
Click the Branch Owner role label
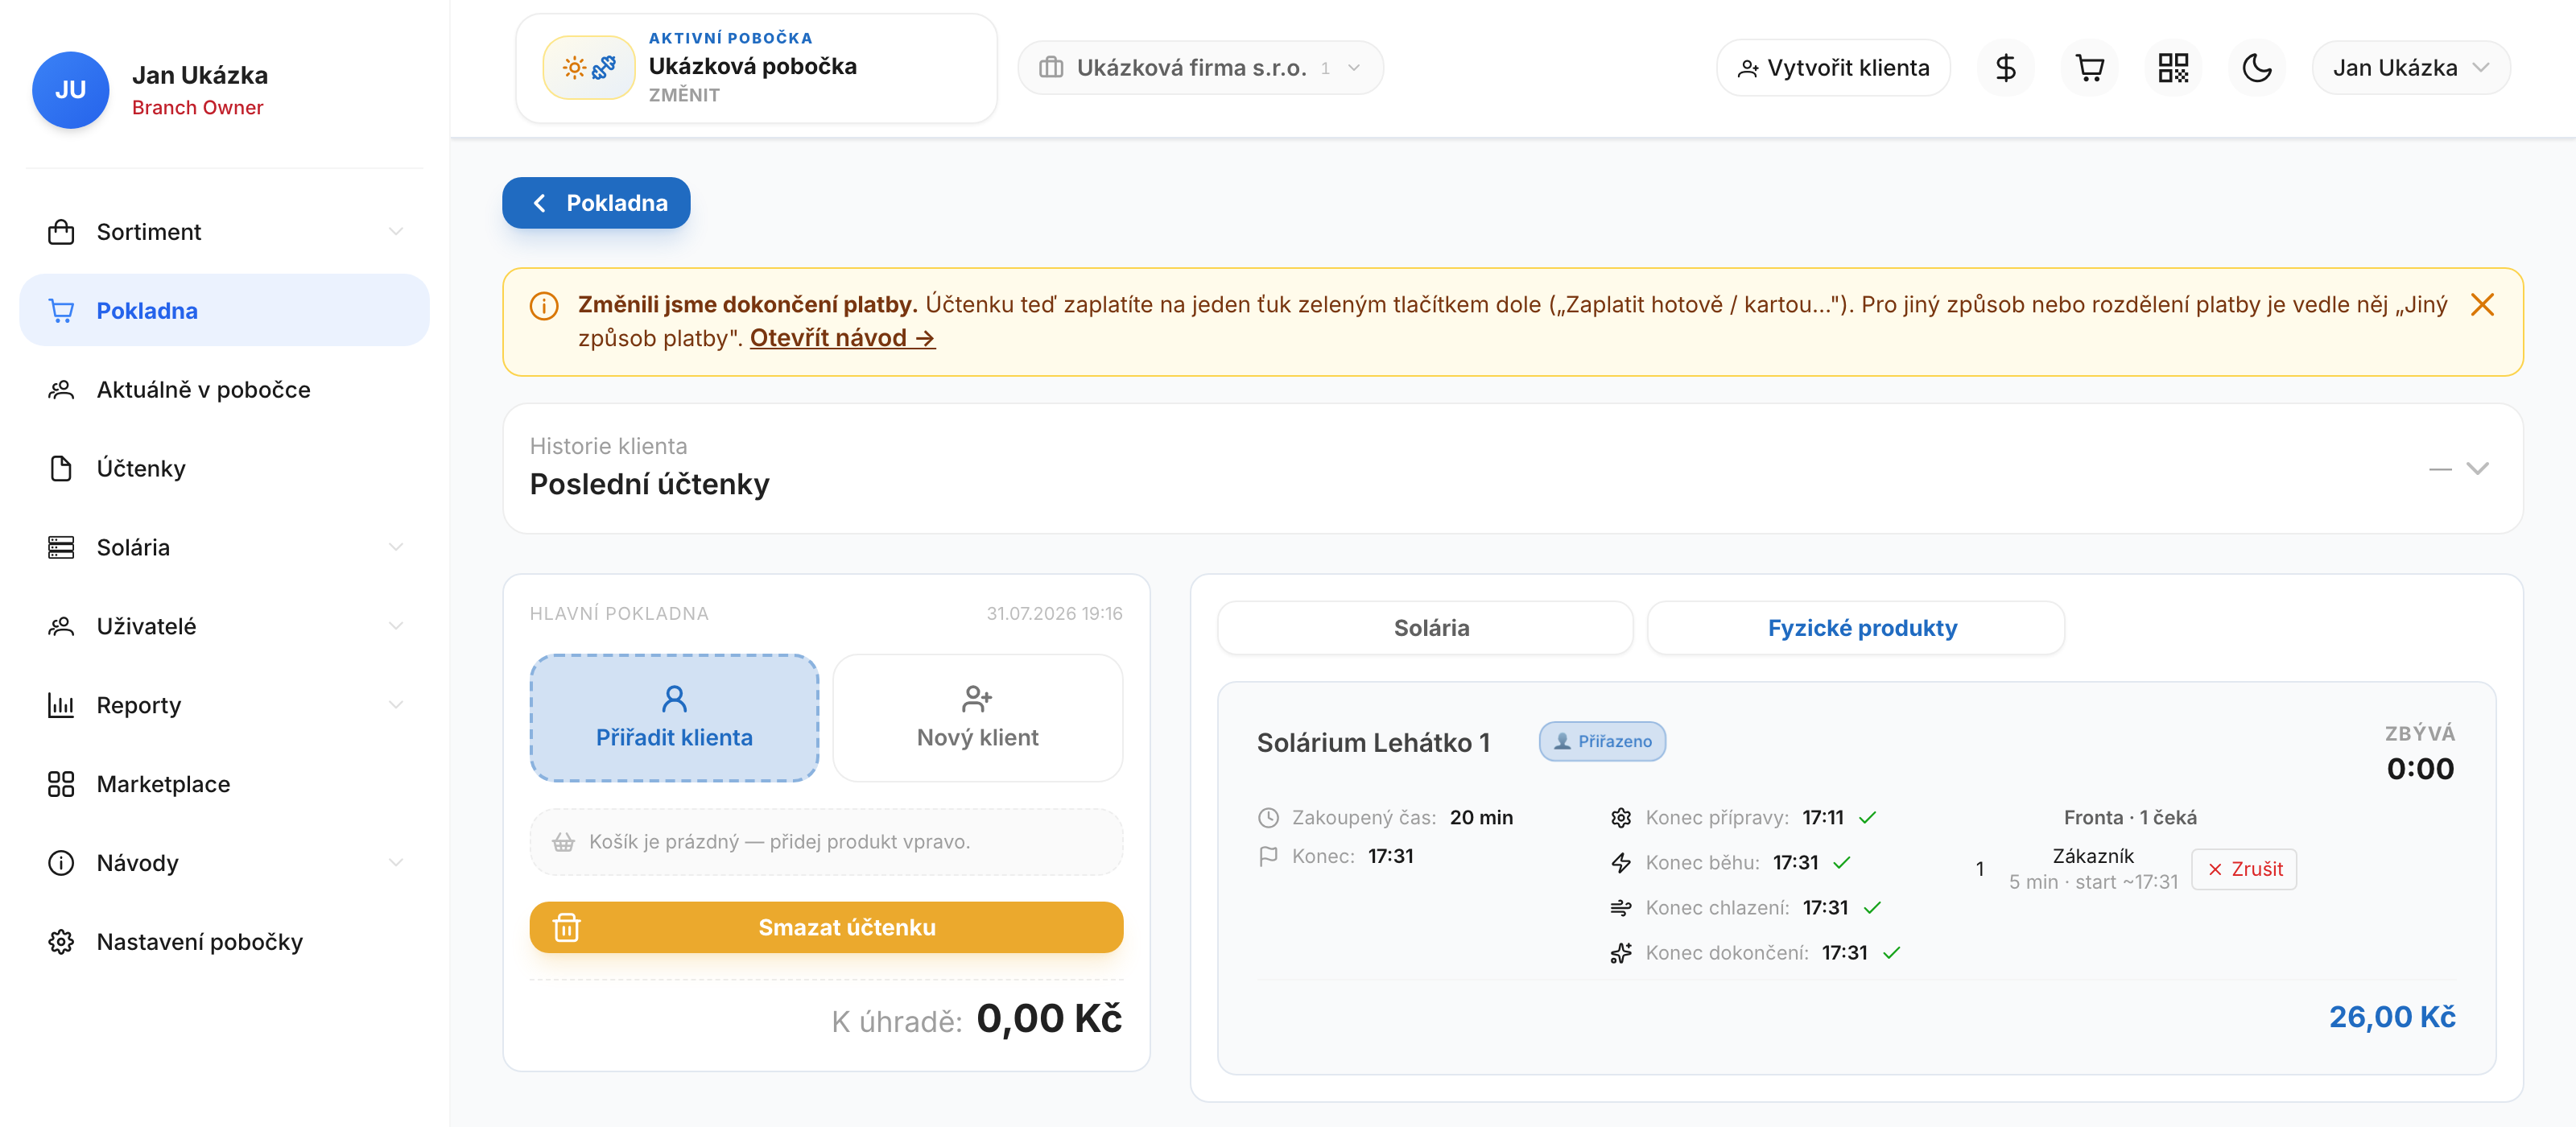(197, 108)
